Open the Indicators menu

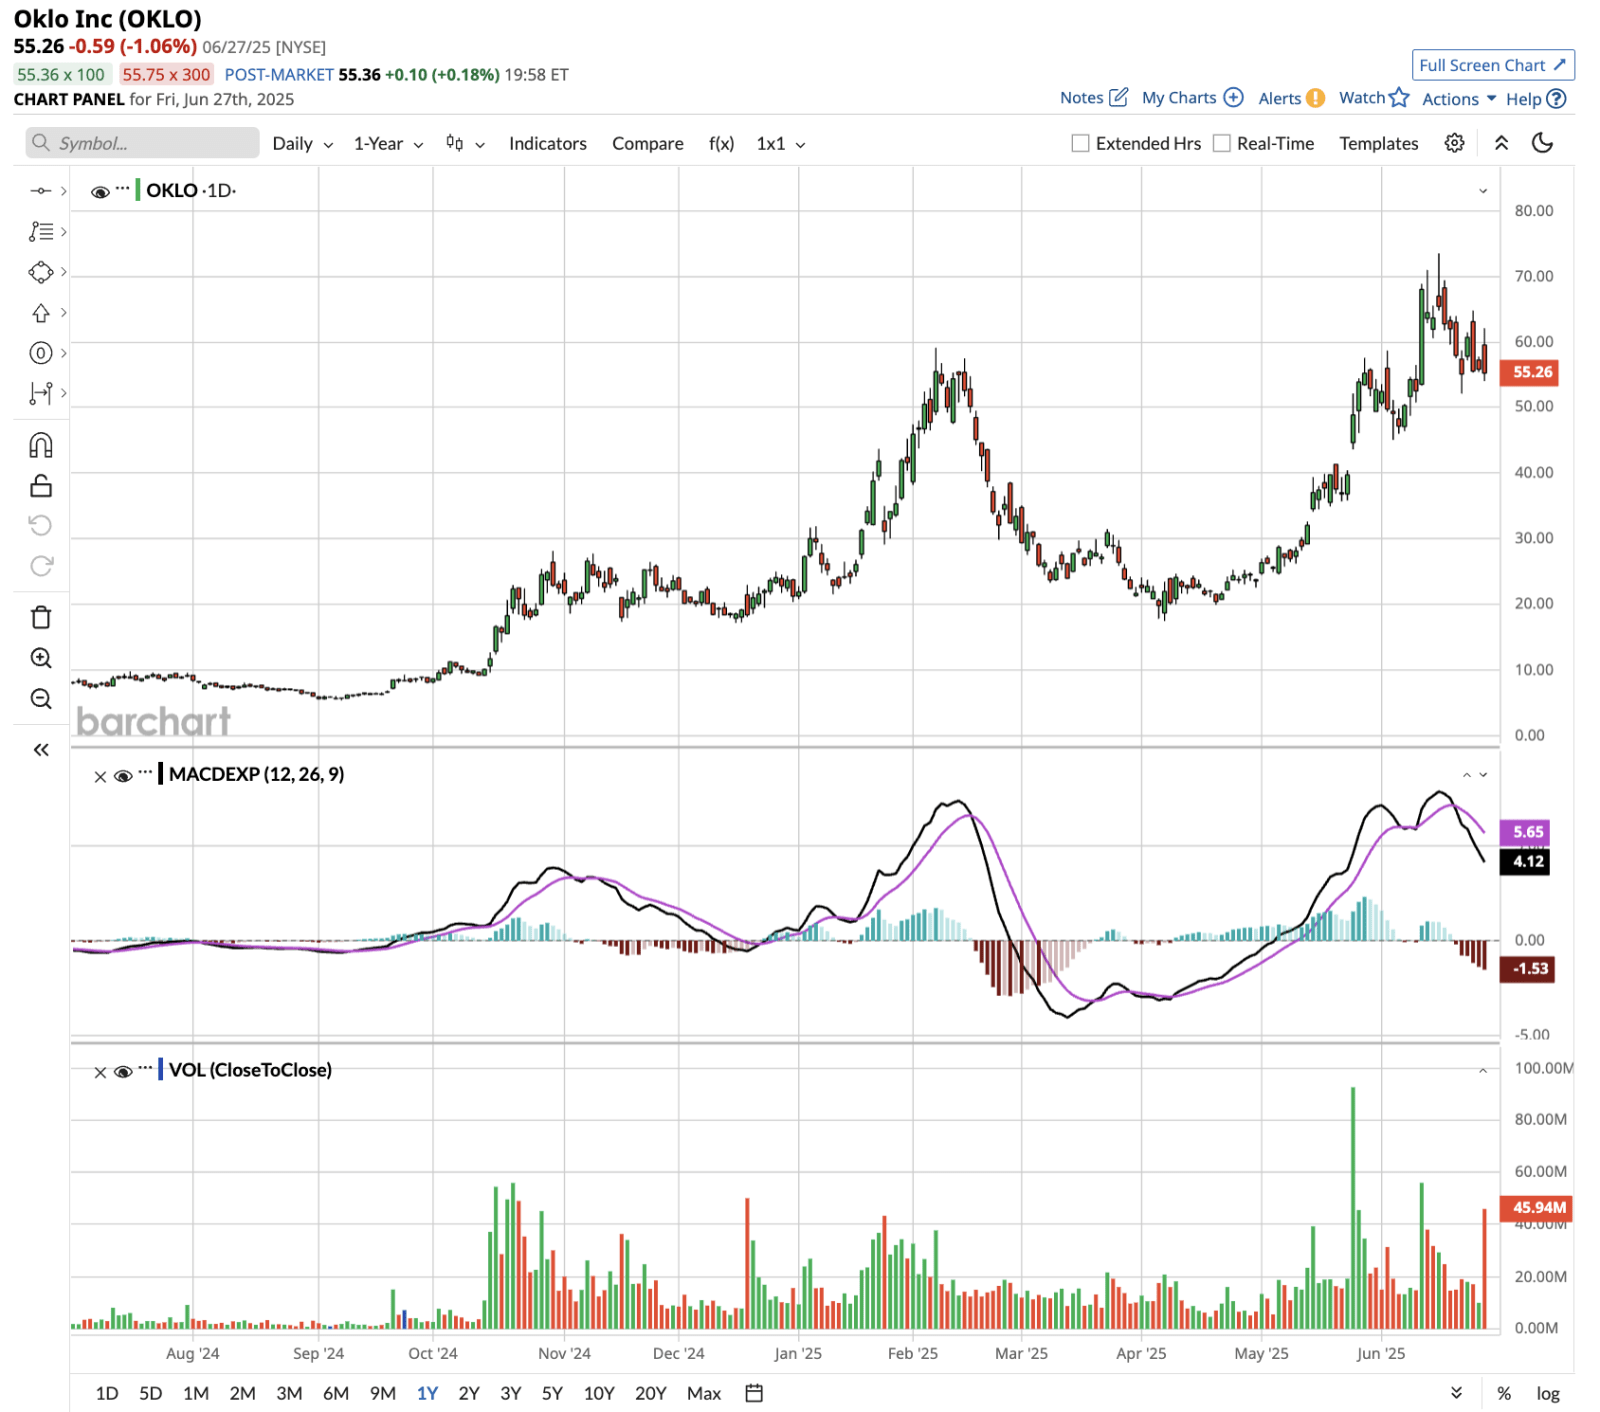tap(547, 143)
